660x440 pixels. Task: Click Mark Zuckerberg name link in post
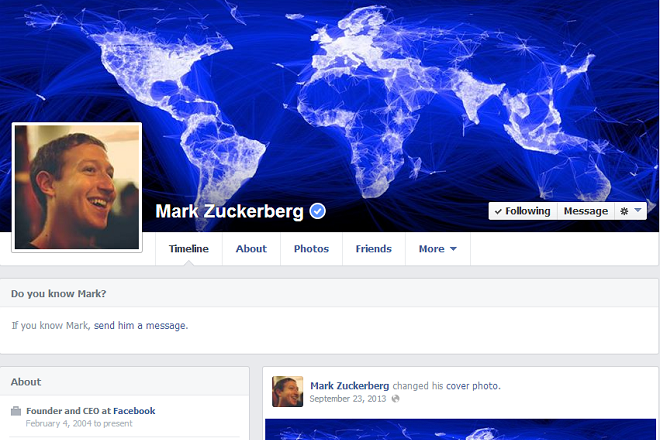point(349,386)
